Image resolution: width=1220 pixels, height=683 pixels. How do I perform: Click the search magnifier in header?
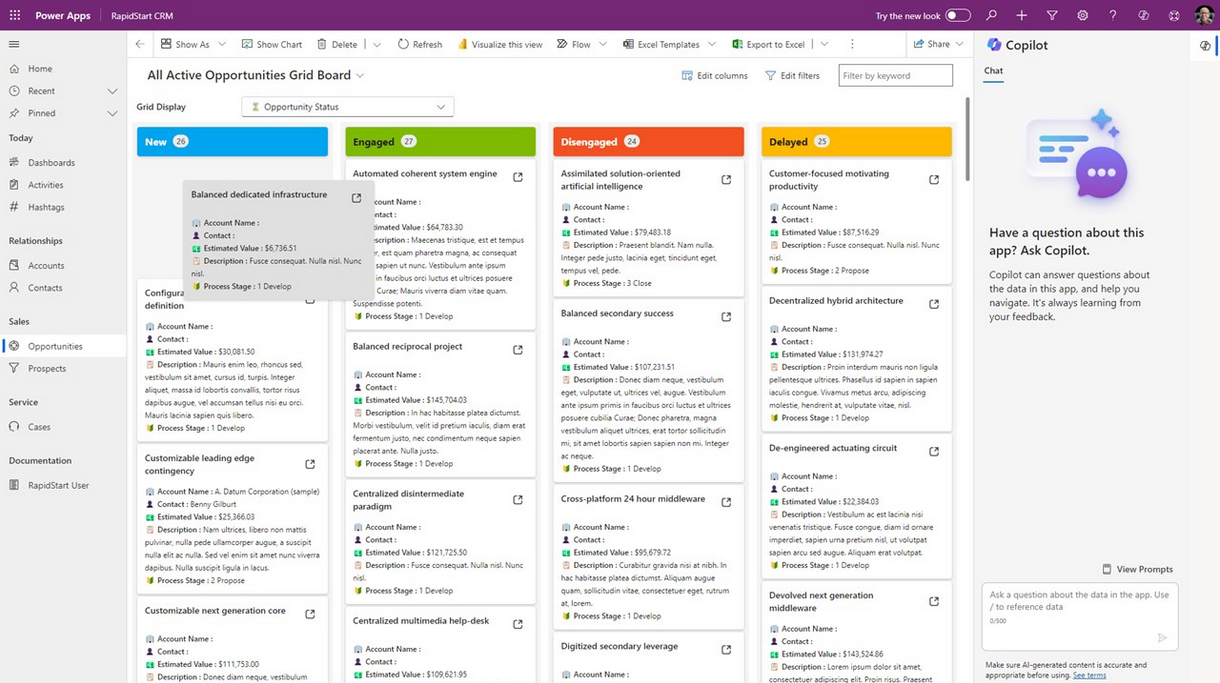[991, 16]
